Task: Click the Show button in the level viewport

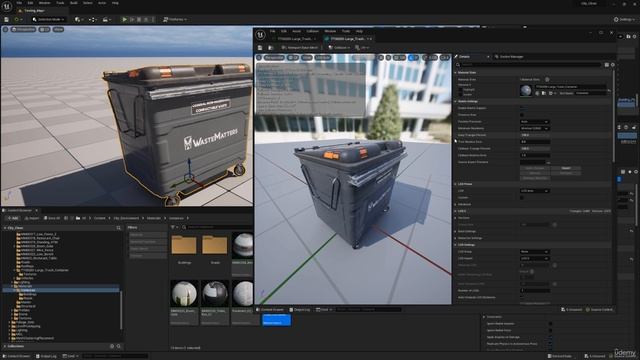Action: 58,29
